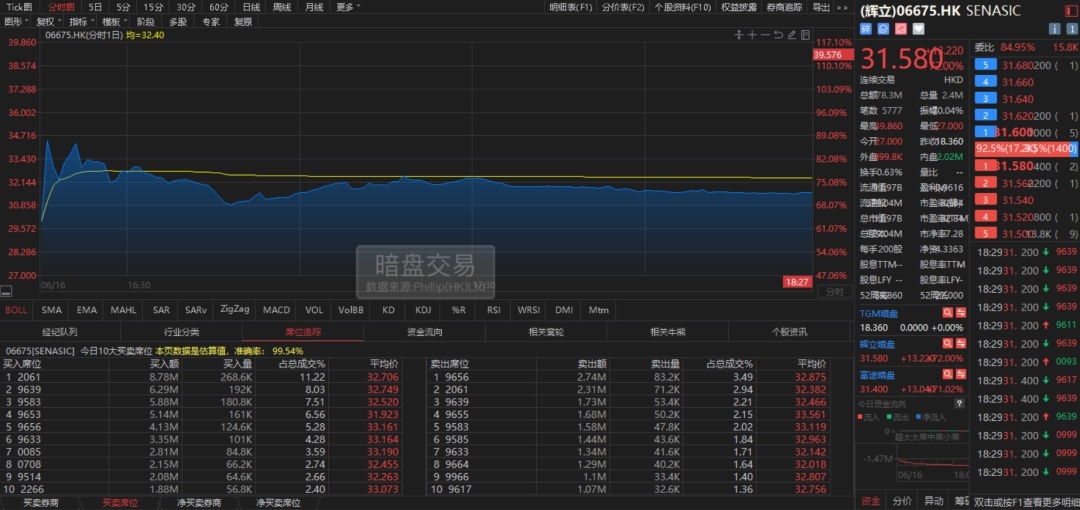Search TGM暗盘 with magnifier icon
Viewport: 1080px width, 510px height.
(948, 313)
